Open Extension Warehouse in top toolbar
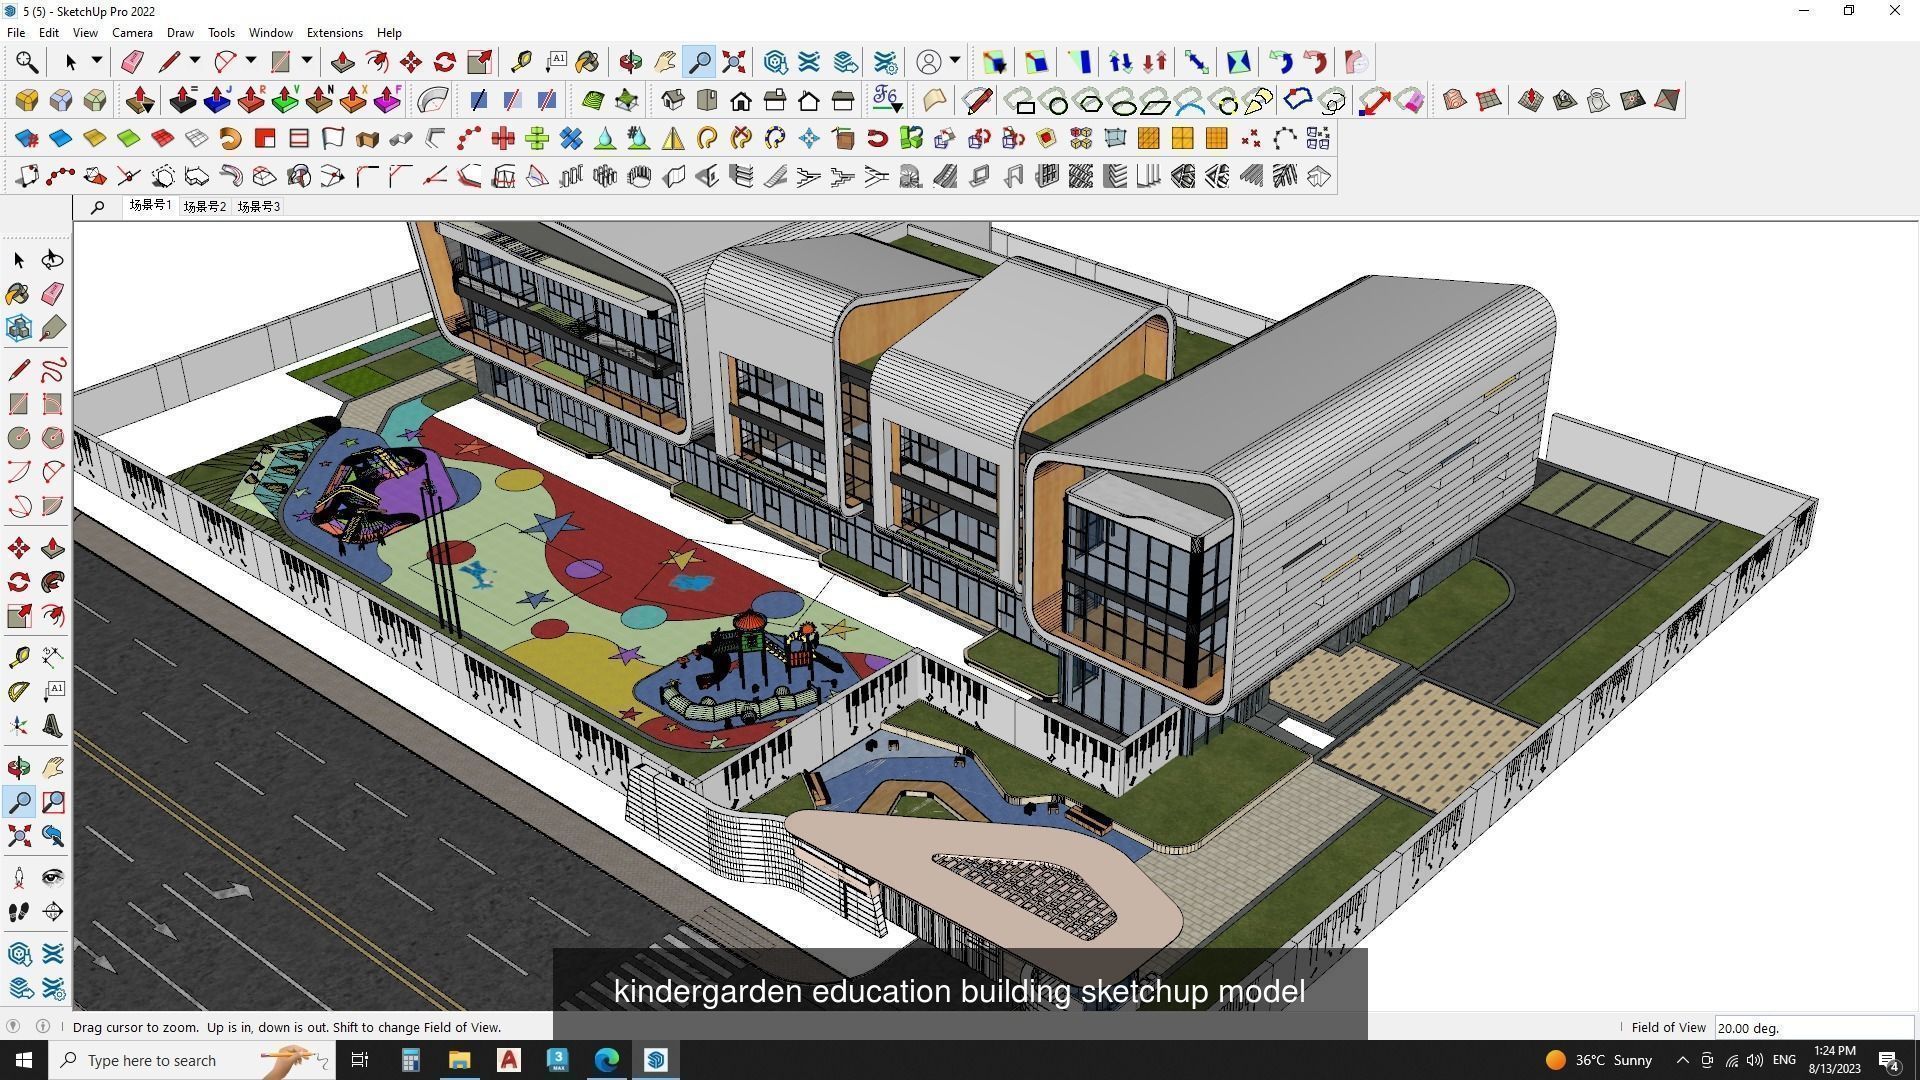 pos(885,62)
